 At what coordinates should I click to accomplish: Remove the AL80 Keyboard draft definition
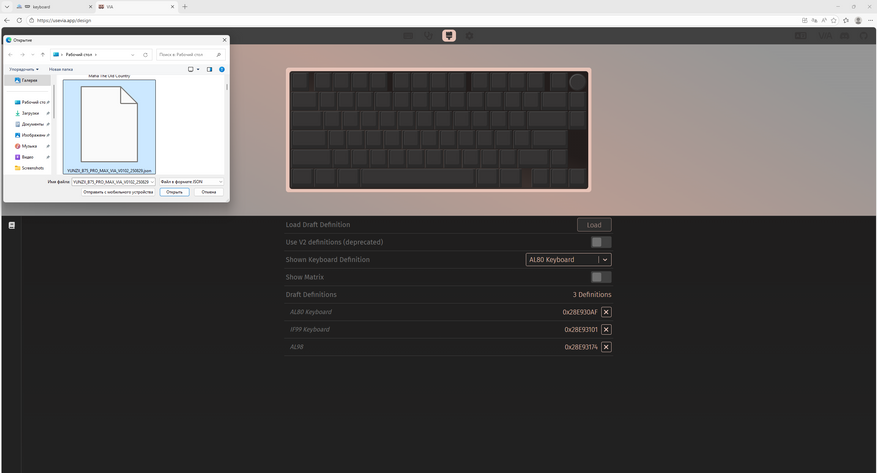pyautogui.click(x=606, y=312)
